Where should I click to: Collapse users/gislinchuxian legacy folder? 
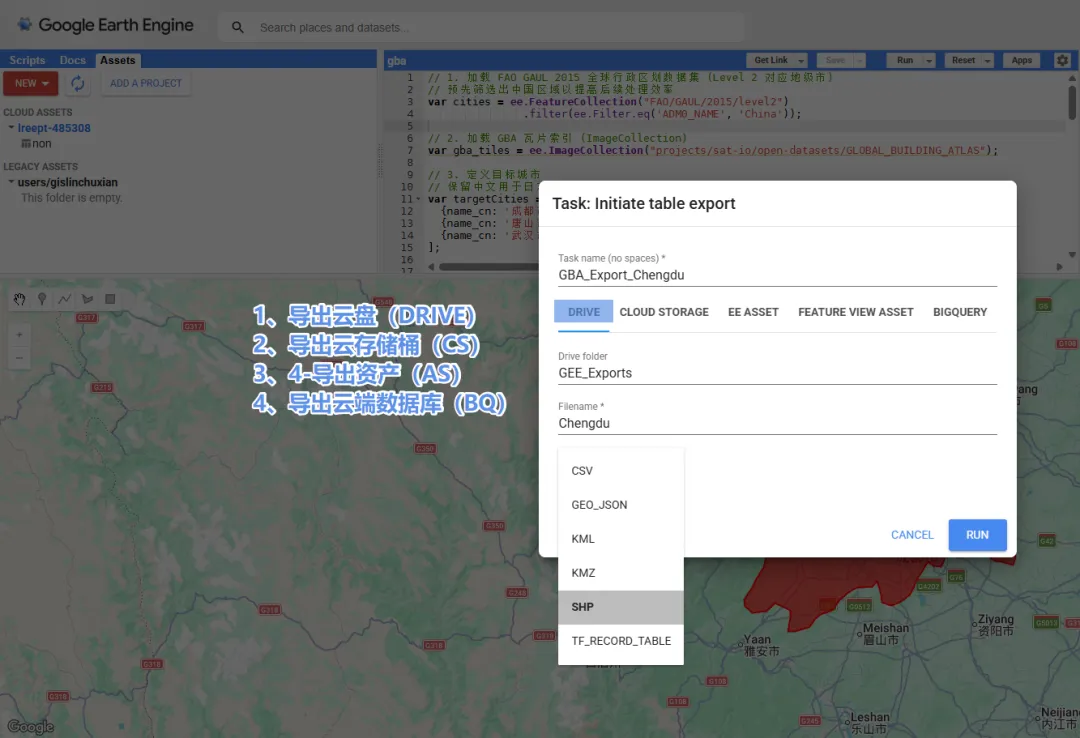11,182
